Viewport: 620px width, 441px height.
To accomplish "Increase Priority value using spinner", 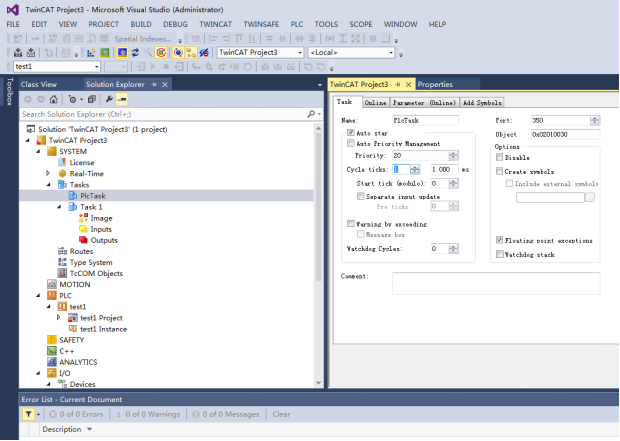I will (454, 153).
